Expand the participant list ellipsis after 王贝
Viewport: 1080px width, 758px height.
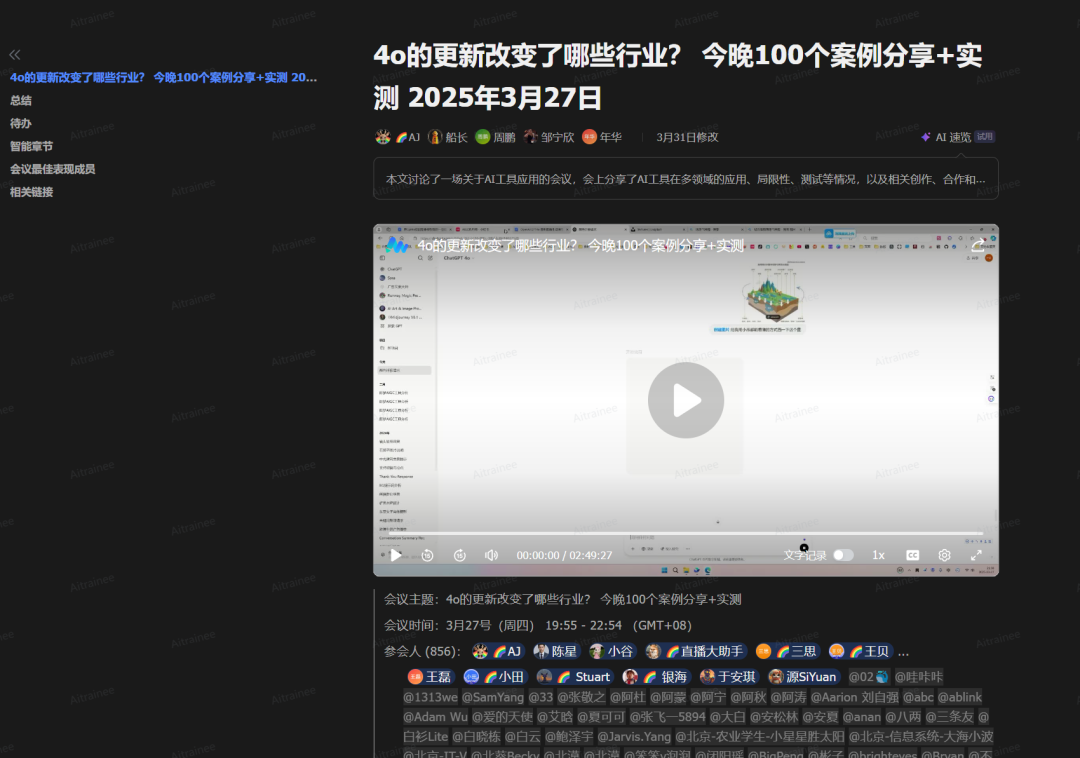pos(903,652)
